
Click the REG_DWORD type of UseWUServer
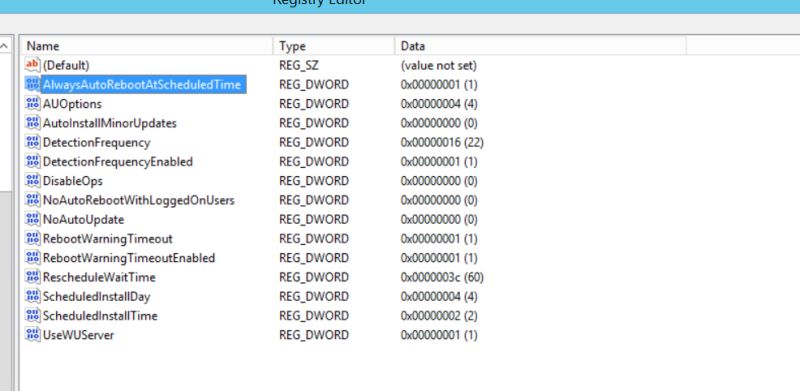pyautogui.click(x=314, y=335)
